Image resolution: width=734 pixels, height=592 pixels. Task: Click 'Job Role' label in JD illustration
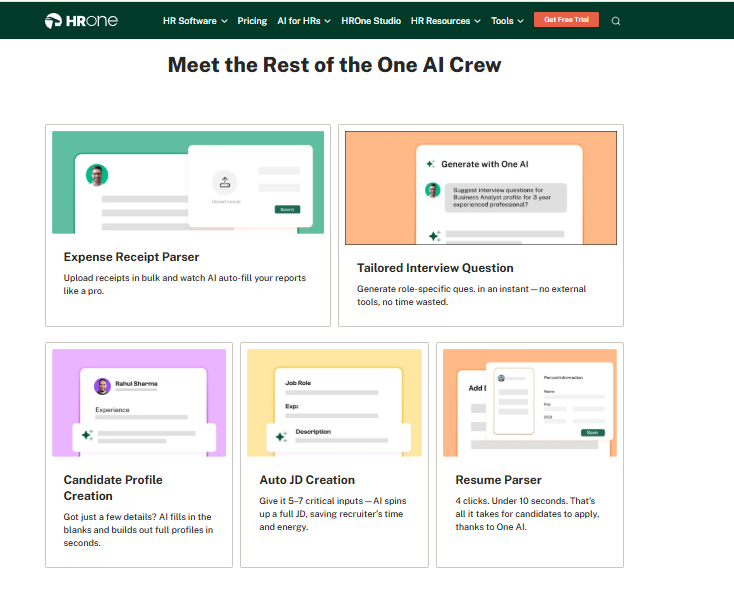(x=298, y=383)
